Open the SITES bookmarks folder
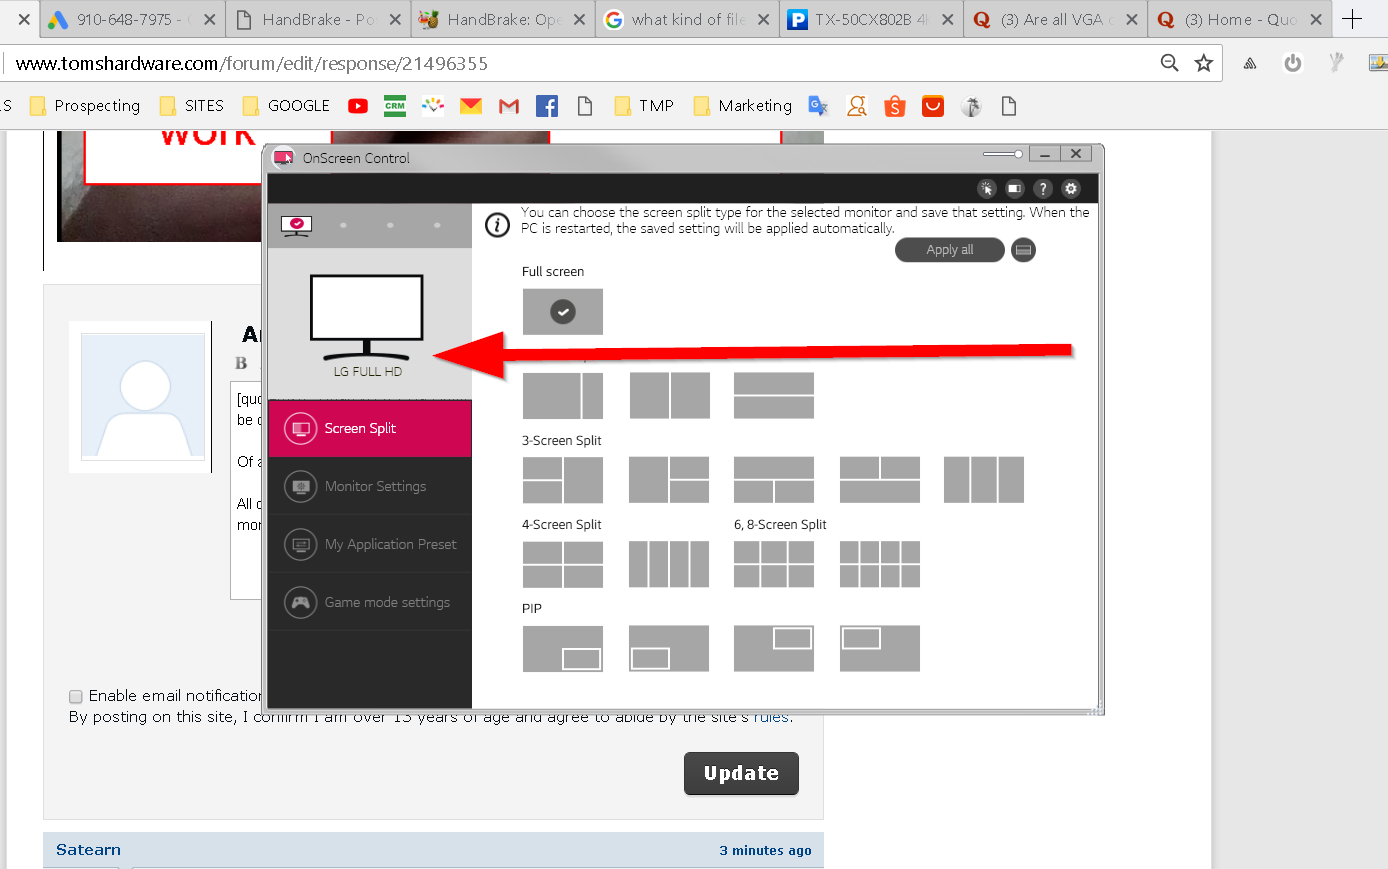The height and width of the screenshot is (869, 1388). point(192,106)
